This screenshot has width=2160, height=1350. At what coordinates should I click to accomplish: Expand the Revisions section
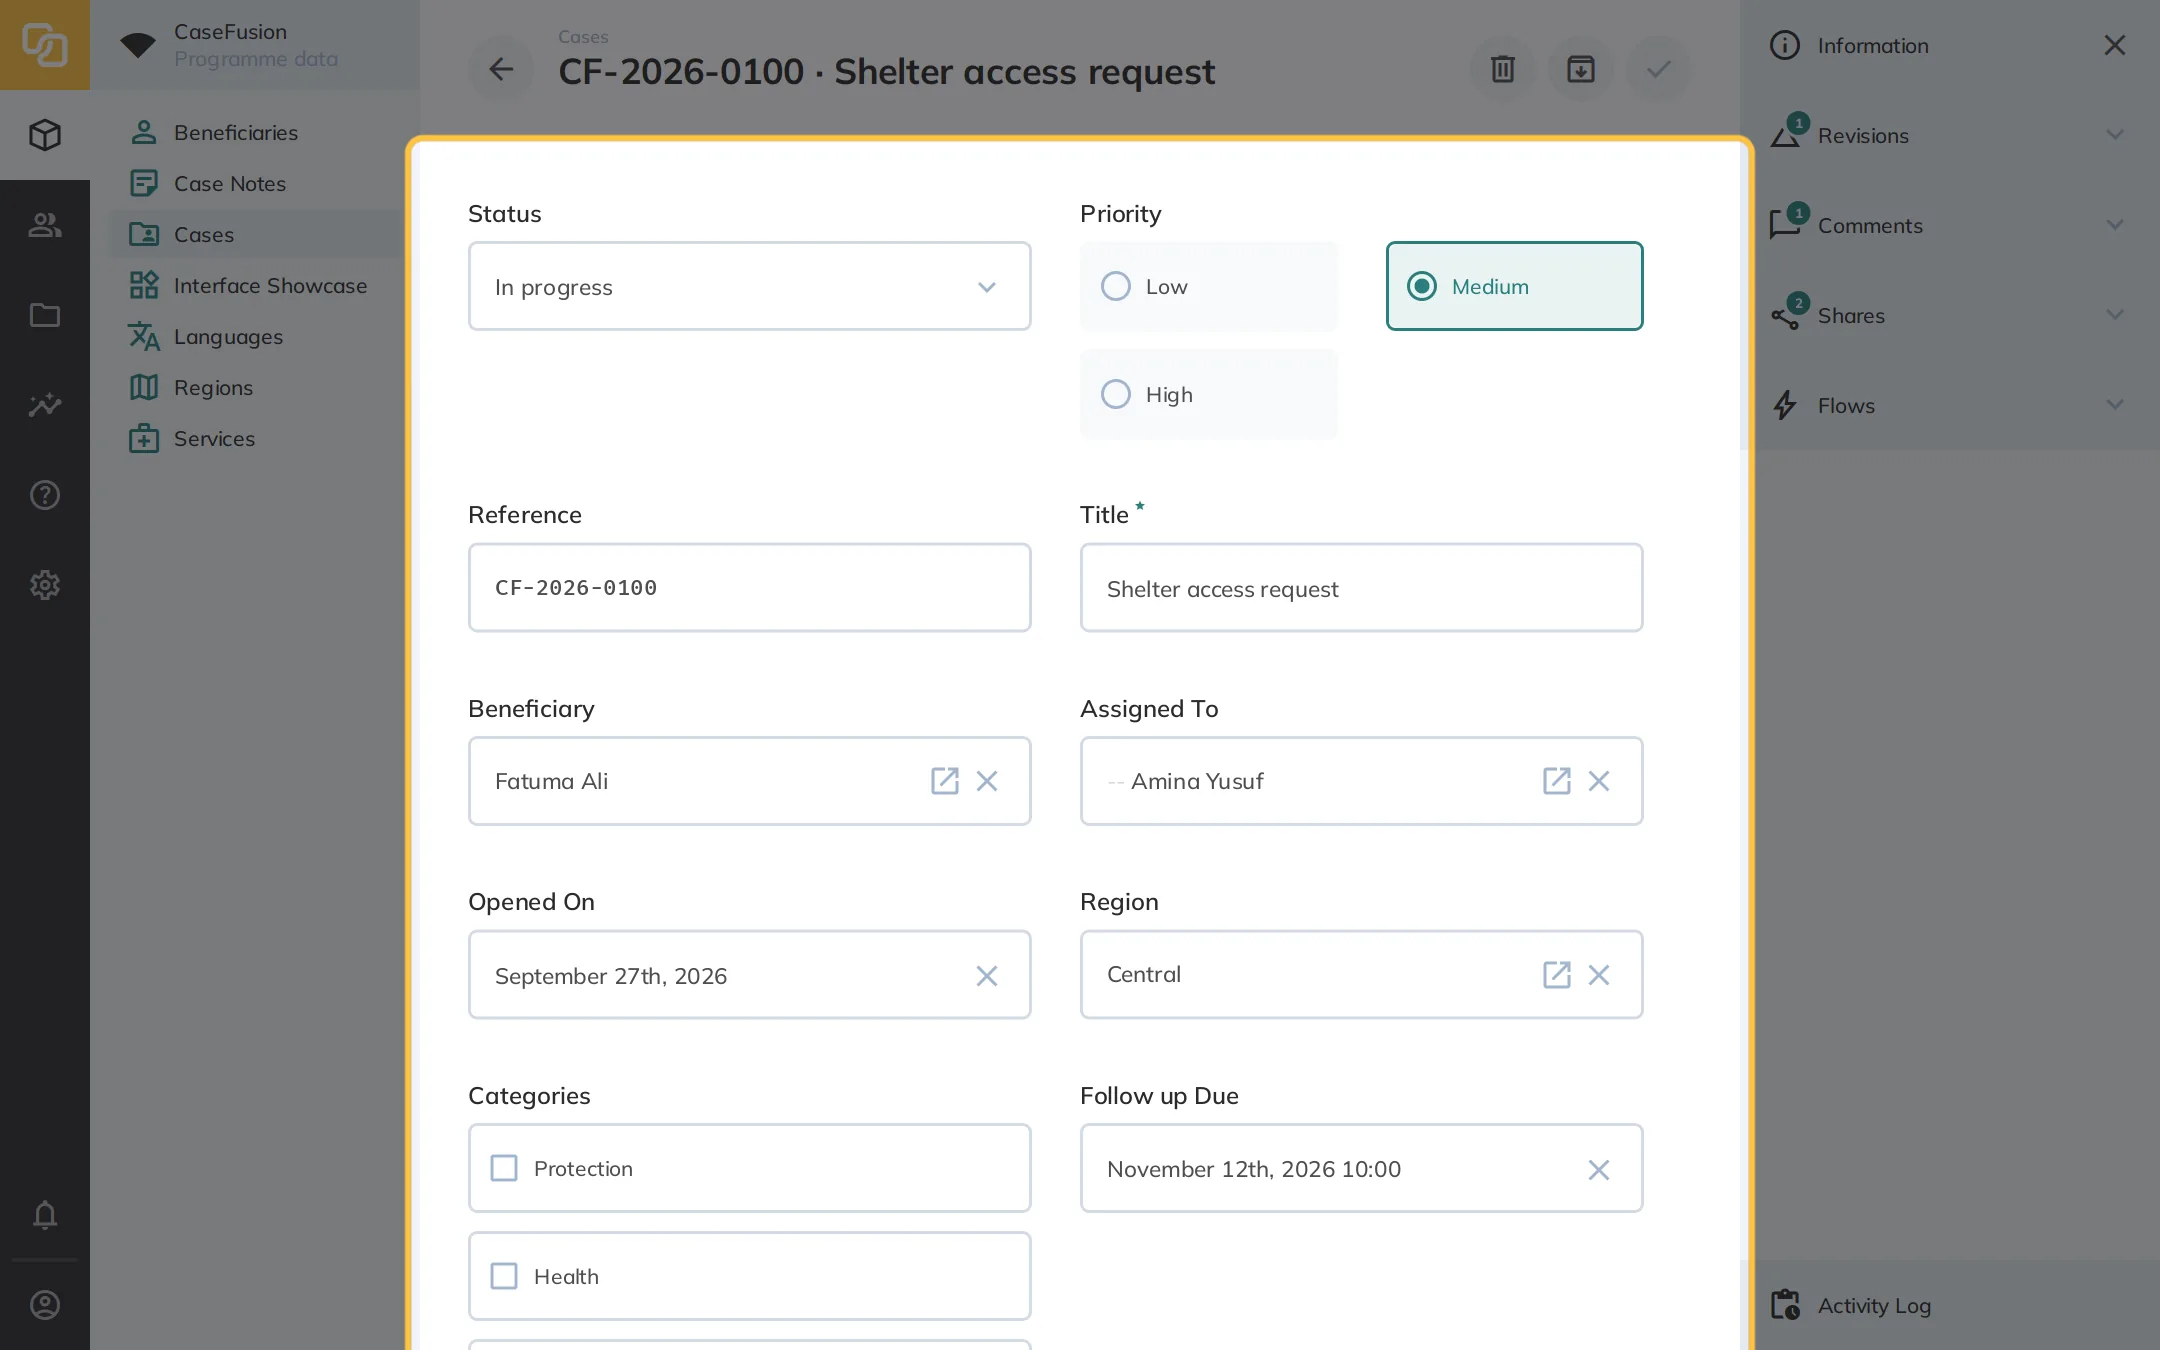[x=1949, y=135]
